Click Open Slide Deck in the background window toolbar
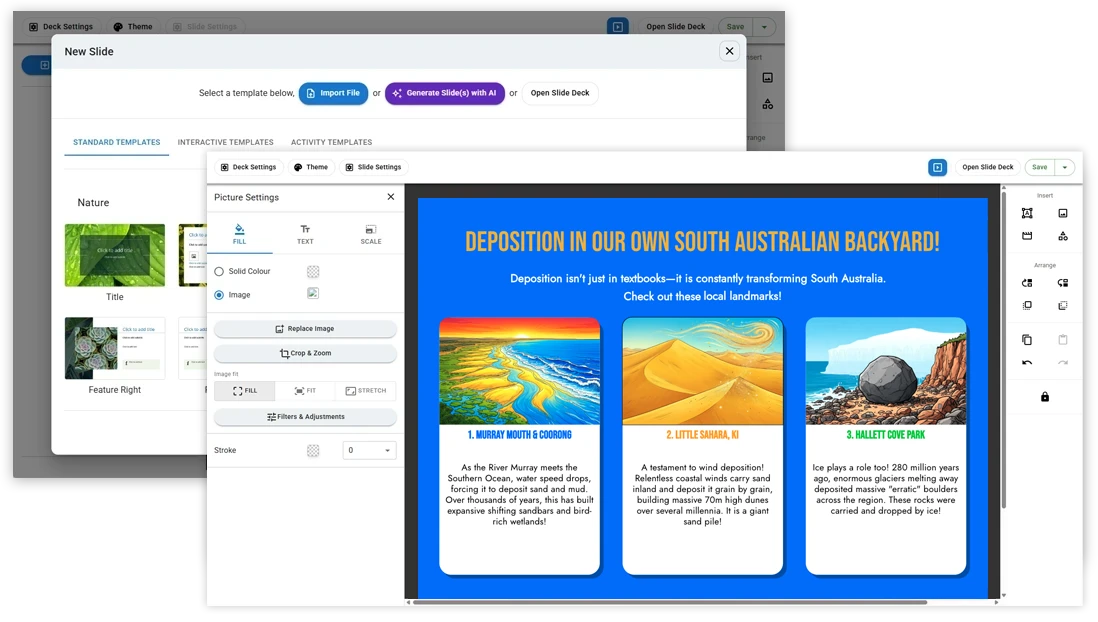Image resolution: width=1098 pixels, height=622 pixels. (x=675, y=27)
